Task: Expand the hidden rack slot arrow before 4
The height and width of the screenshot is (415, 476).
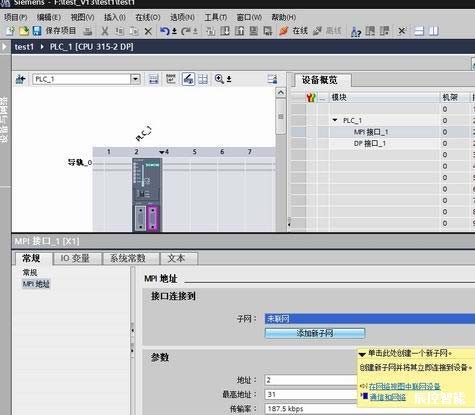Action: click(162, 152)
